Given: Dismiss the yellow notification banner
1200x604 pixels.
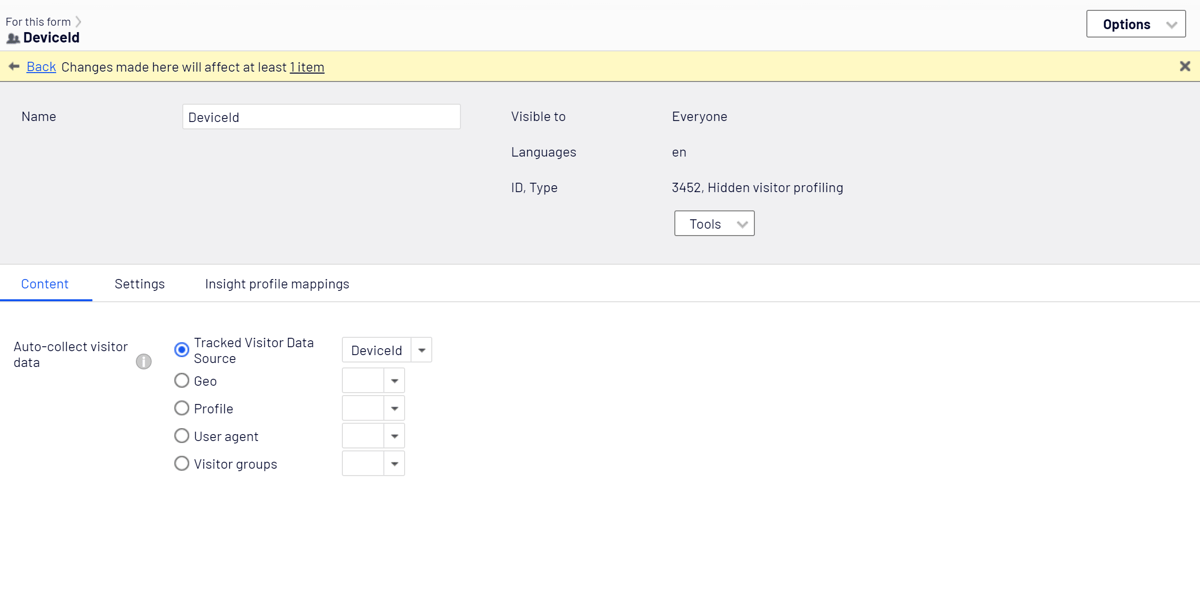Looking at the screenshot, I should pyautogui.click(x=1185, y=67).
